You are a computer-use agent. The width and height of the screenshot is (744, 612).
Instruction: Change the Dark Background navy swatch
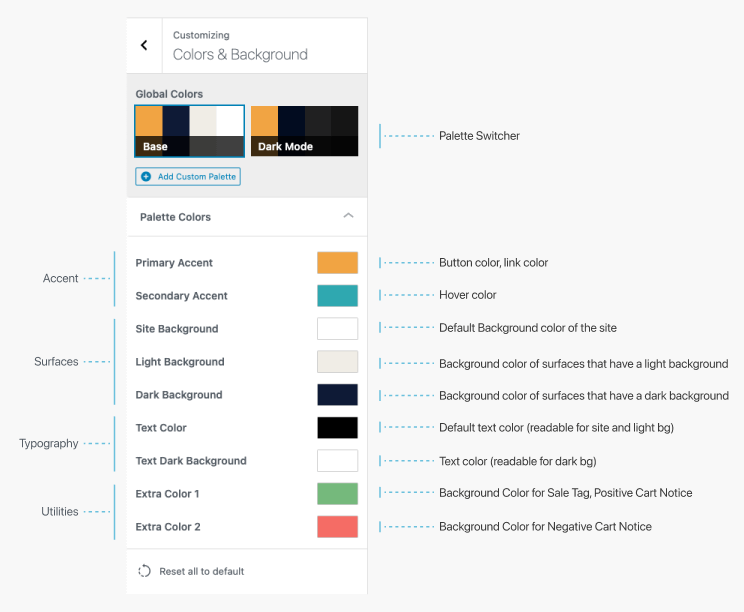pos(337,395)
